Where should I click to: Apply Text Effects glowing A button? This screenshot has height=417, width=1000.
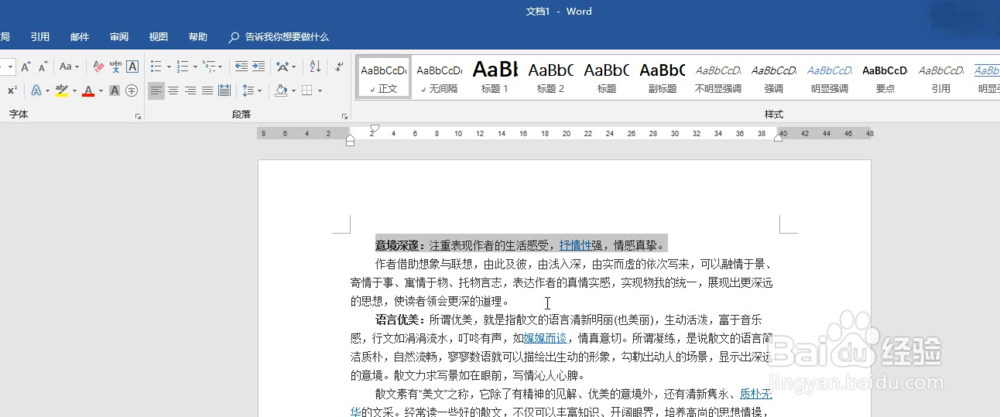[x=36, y=91]
